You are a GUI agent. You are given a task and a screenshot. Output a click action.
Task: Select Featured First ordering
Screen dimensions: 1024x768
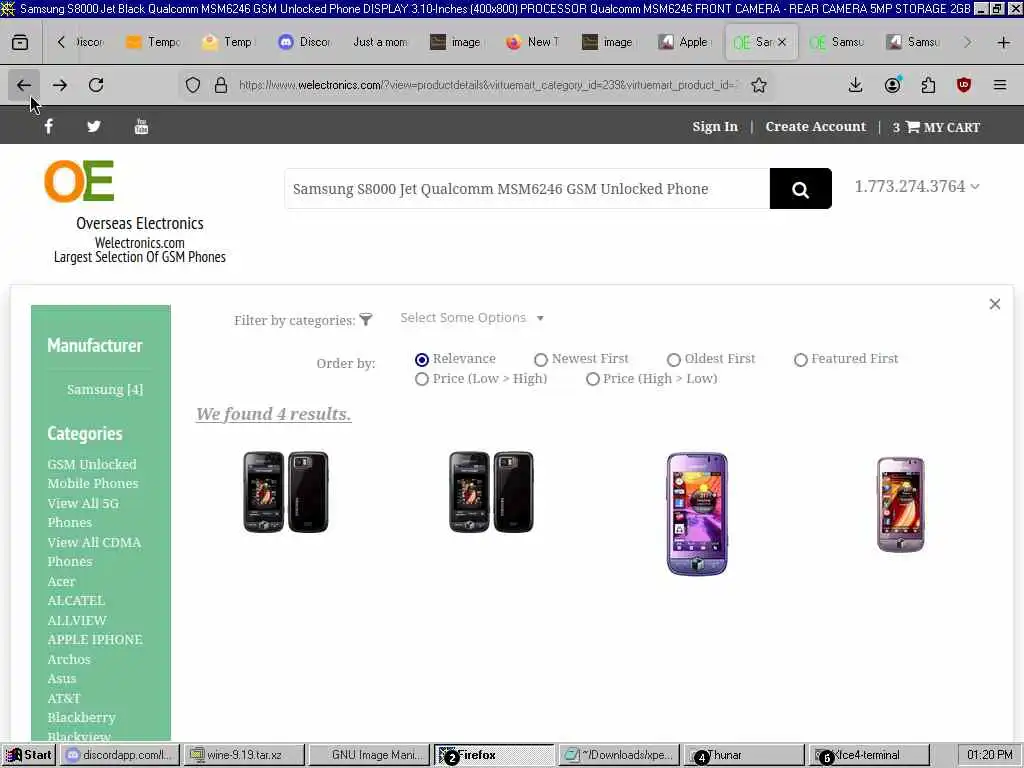click(801, 360)
